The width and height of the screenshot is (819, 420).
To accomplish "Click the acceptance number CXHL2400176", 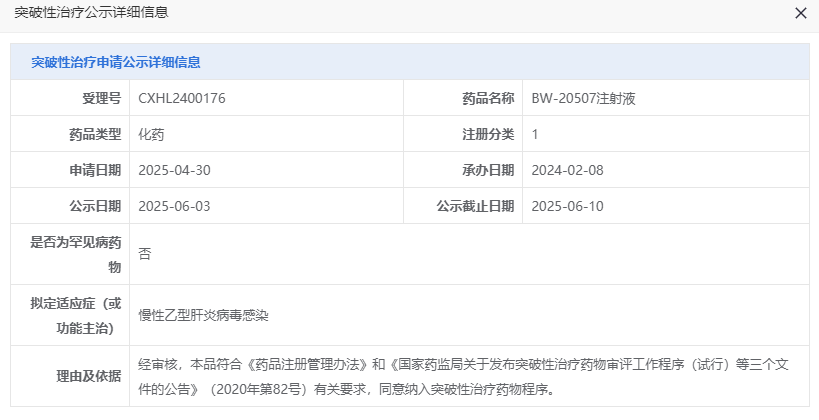I will point(182,98).
